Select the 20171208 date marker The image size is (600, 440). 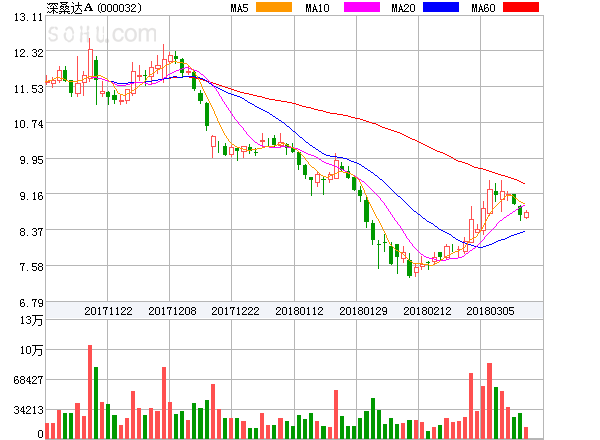tap(172, 312)
